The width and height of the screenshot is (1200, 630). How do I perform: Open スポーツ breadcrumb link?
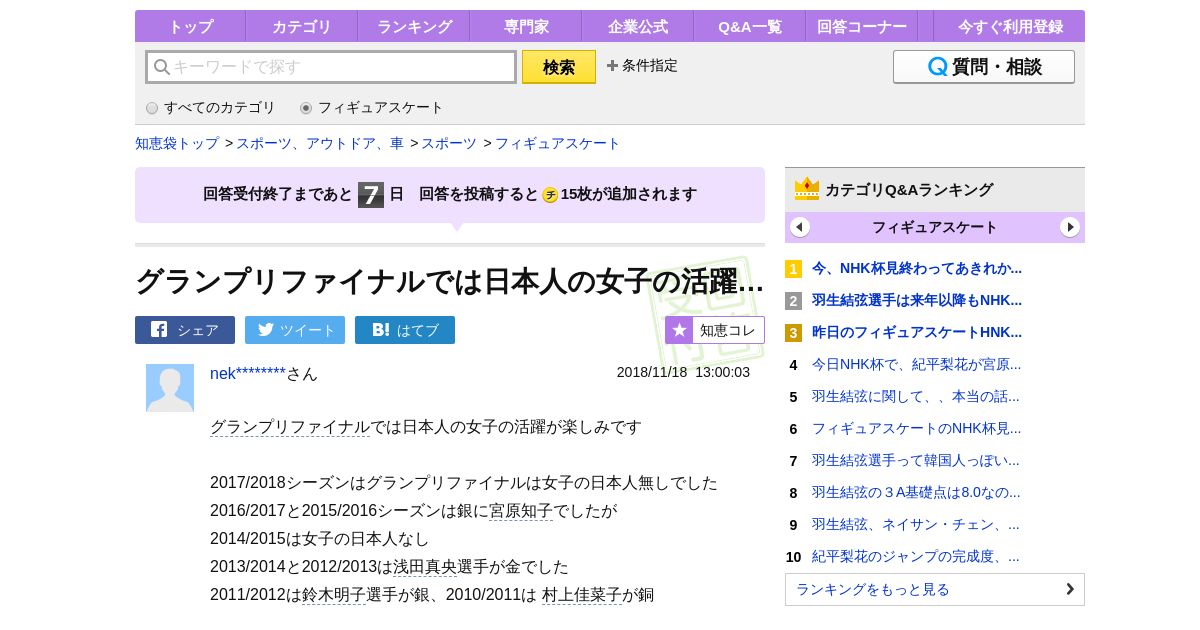pos(449,143)
